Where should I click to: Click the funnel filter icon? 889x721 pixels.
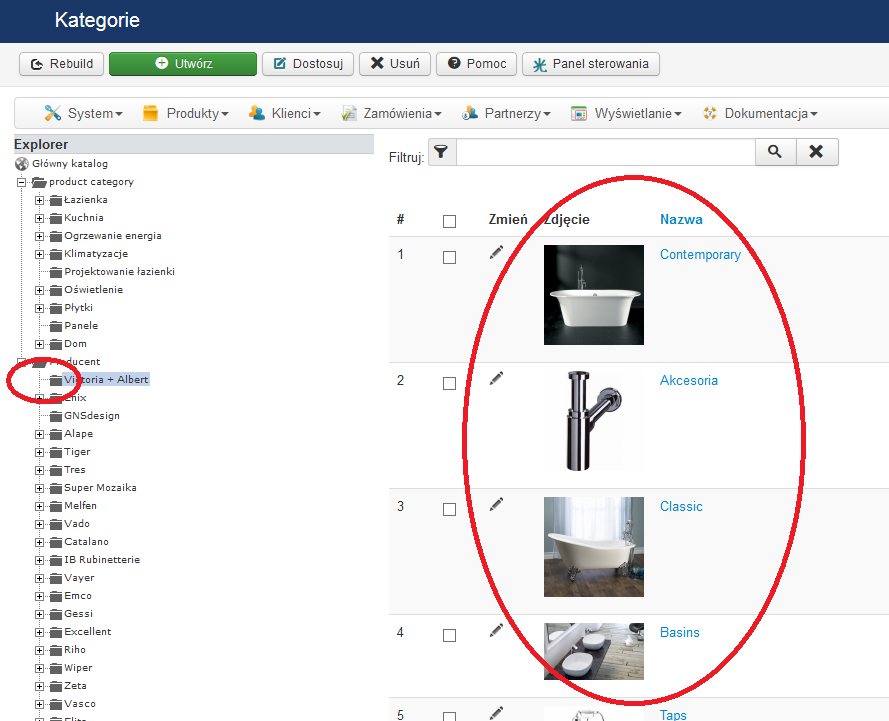coord(442,152)
